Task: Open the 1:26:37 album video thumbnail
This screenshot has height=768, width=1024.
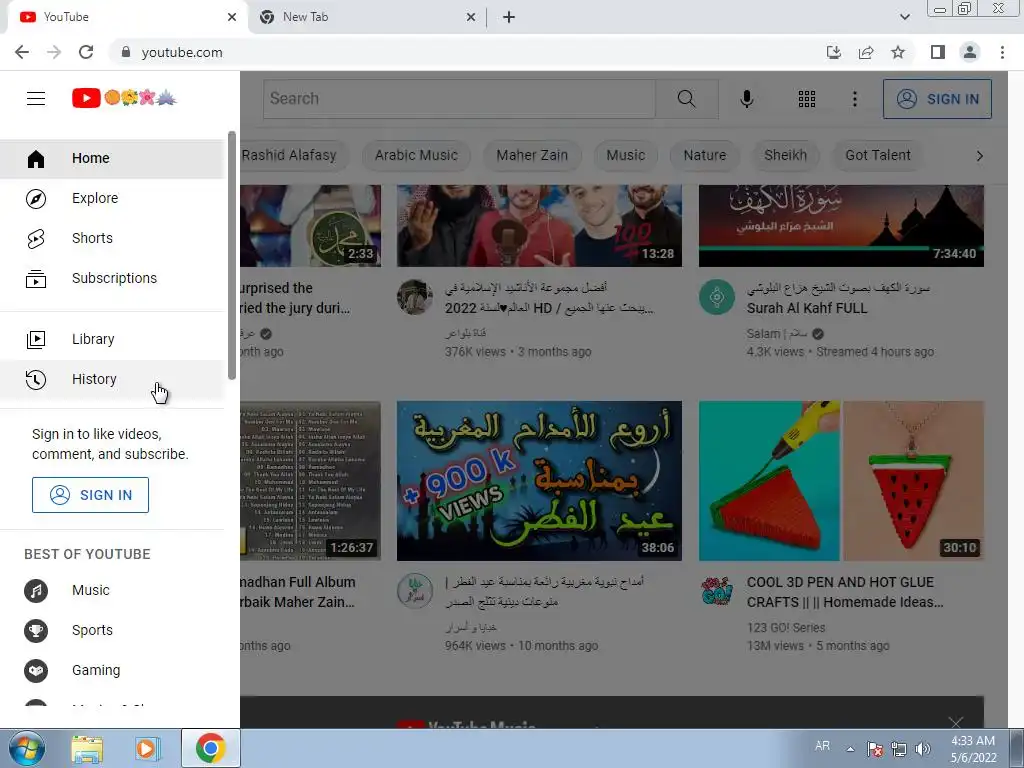Action: point(310,481)
